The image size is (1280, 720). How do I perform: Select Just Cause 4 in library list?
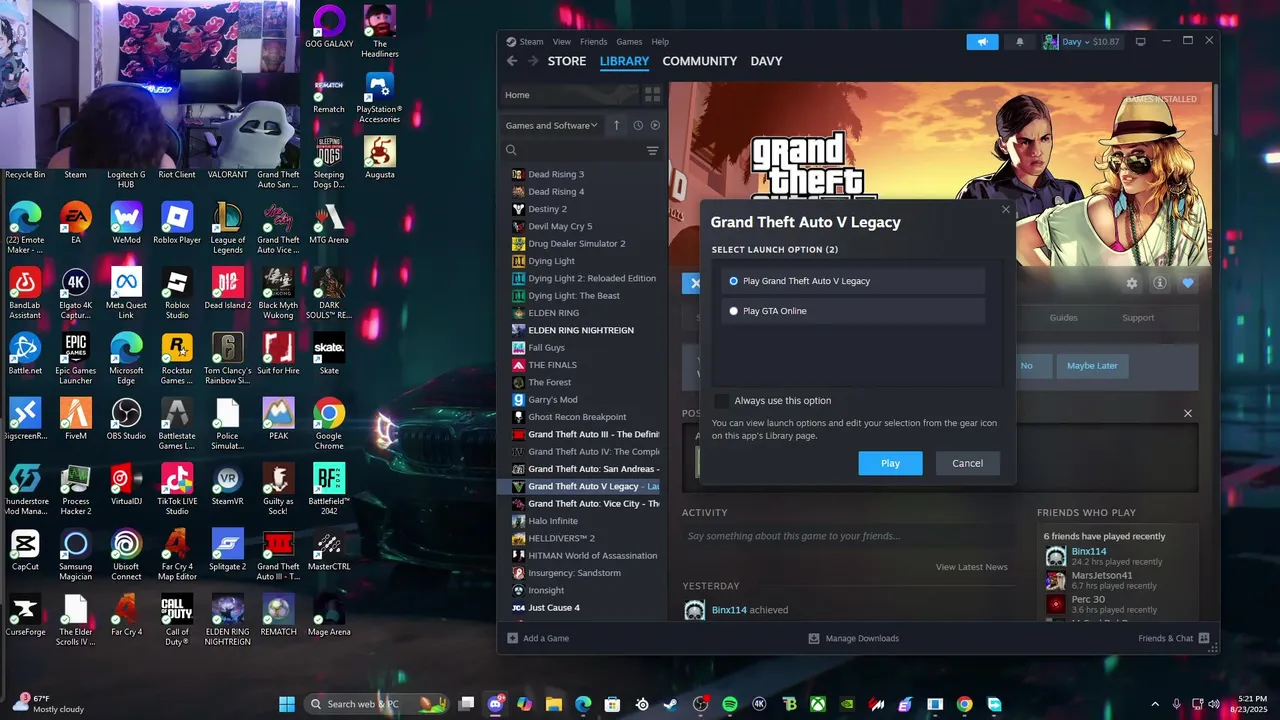554,608
